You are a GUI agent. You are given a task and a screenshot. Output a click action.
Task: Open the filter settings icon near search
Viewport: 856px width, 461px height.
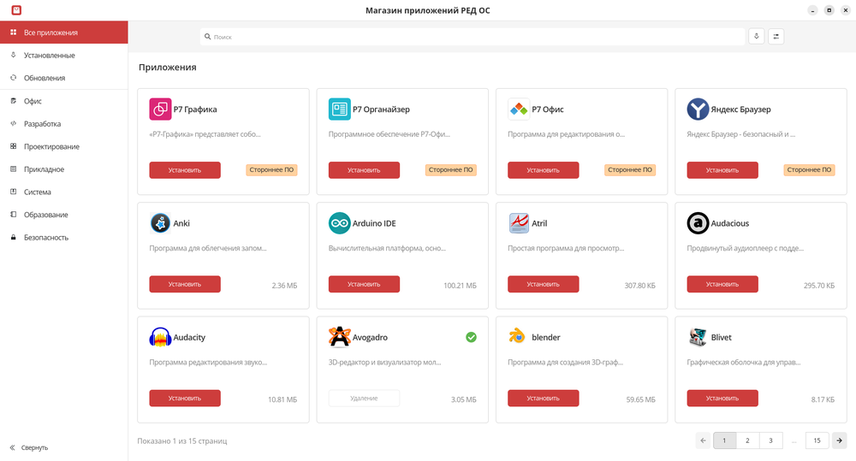tap(776, 37)
